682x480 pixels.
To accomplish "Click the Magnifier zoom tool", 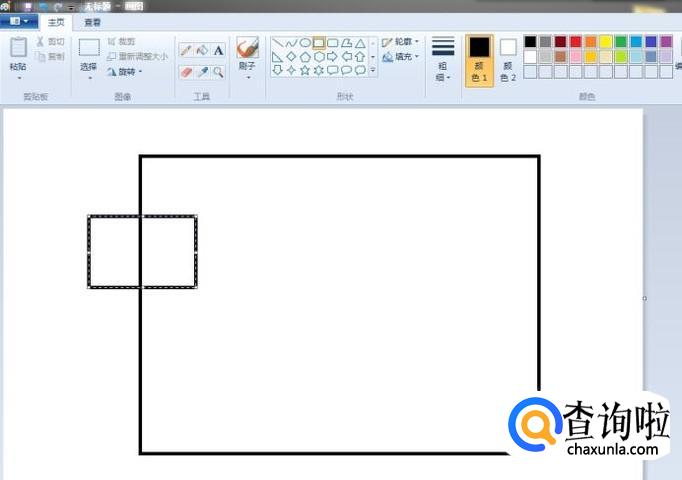I will pos(218,72).
